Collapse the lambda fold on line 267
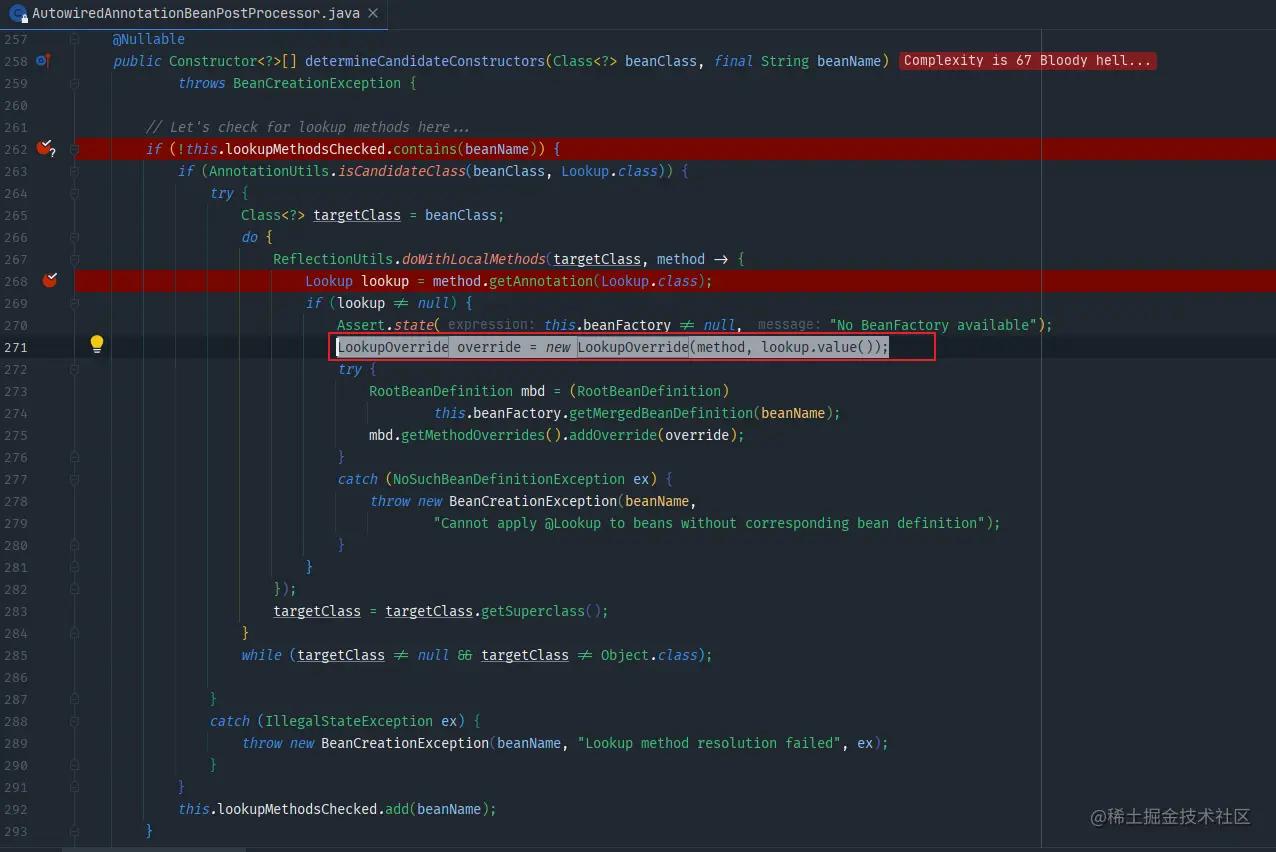 75,259
